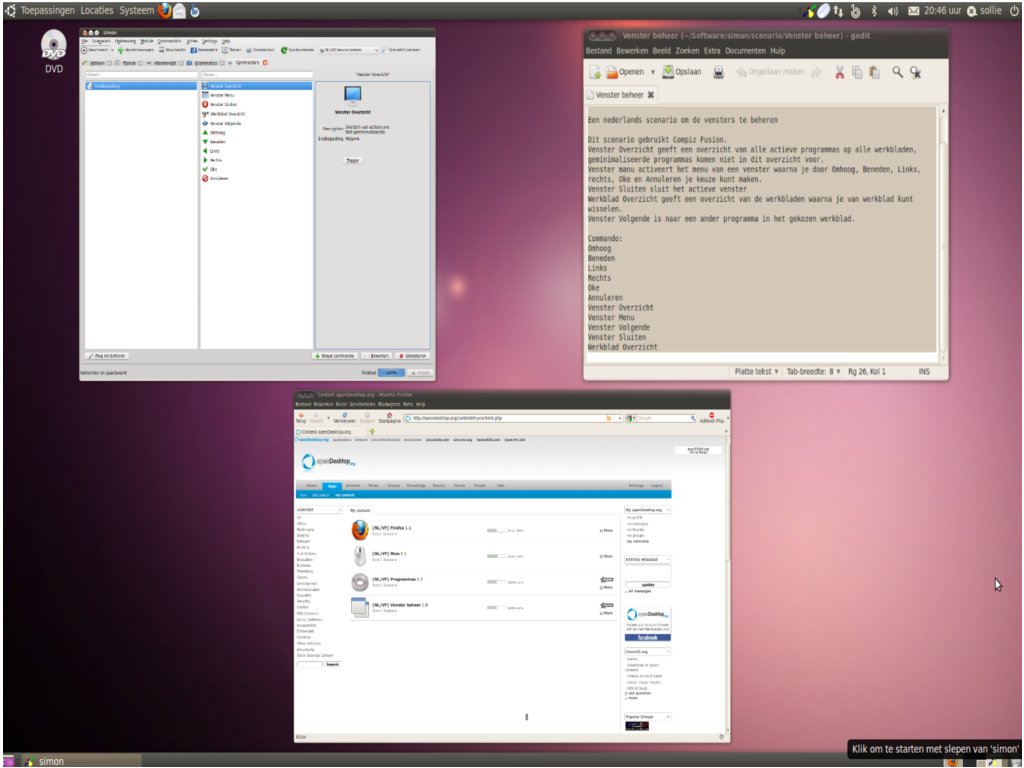
Task: Open the '[NL/VF] Venster beheer' content entry
Action: 400,605
